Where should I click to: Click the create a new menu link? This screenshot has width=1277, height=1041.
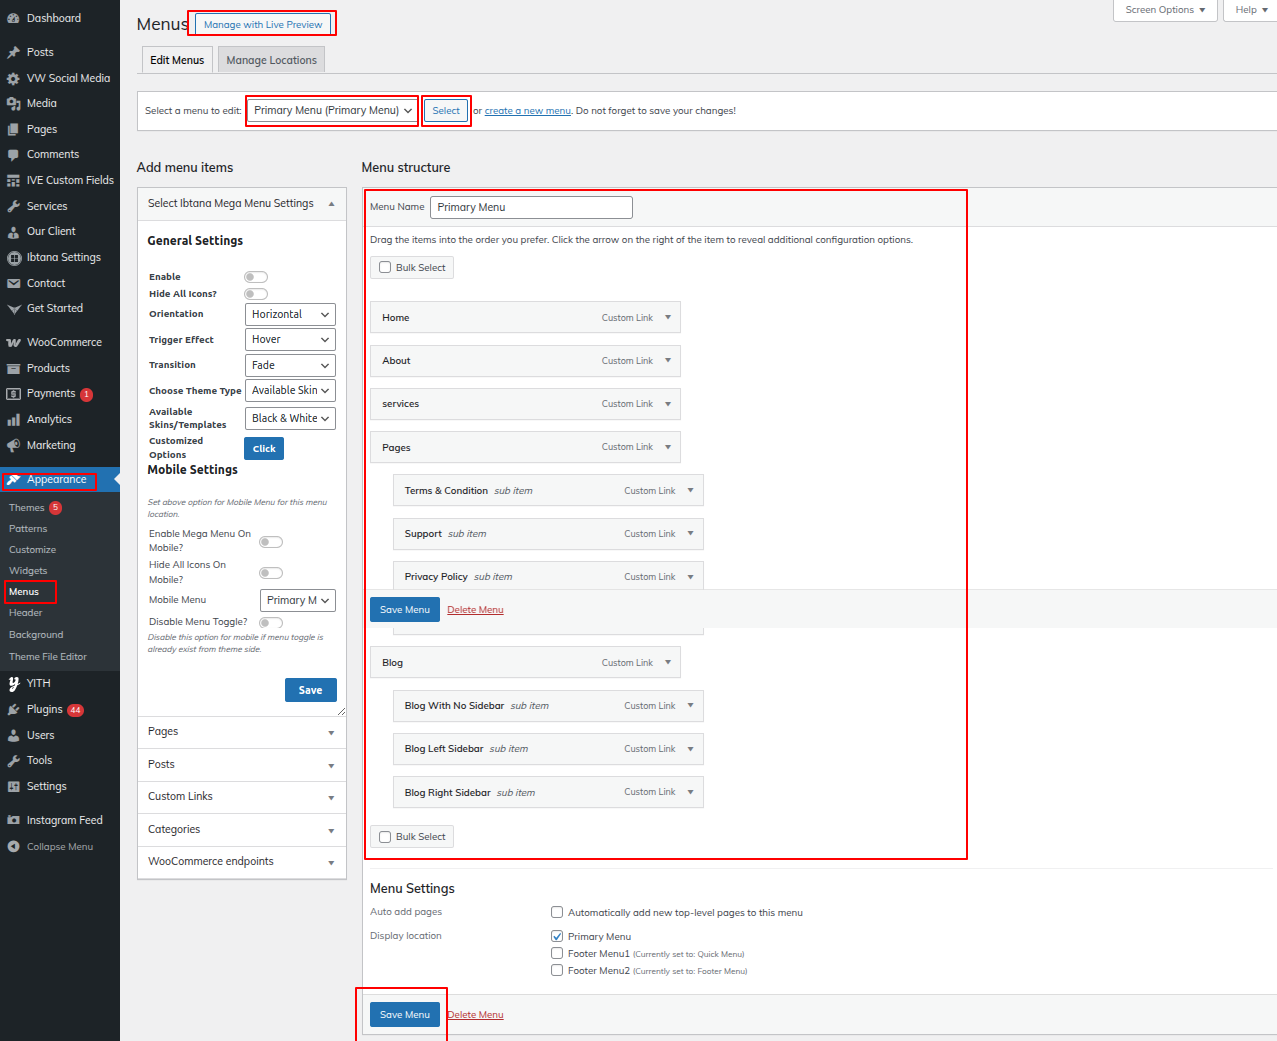[527, 111]
